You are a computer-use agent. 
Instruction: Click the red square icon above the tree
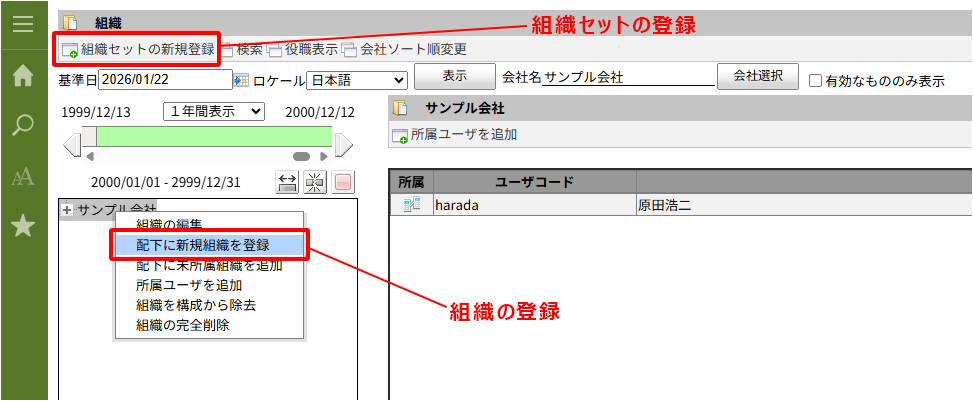[343, 182]
